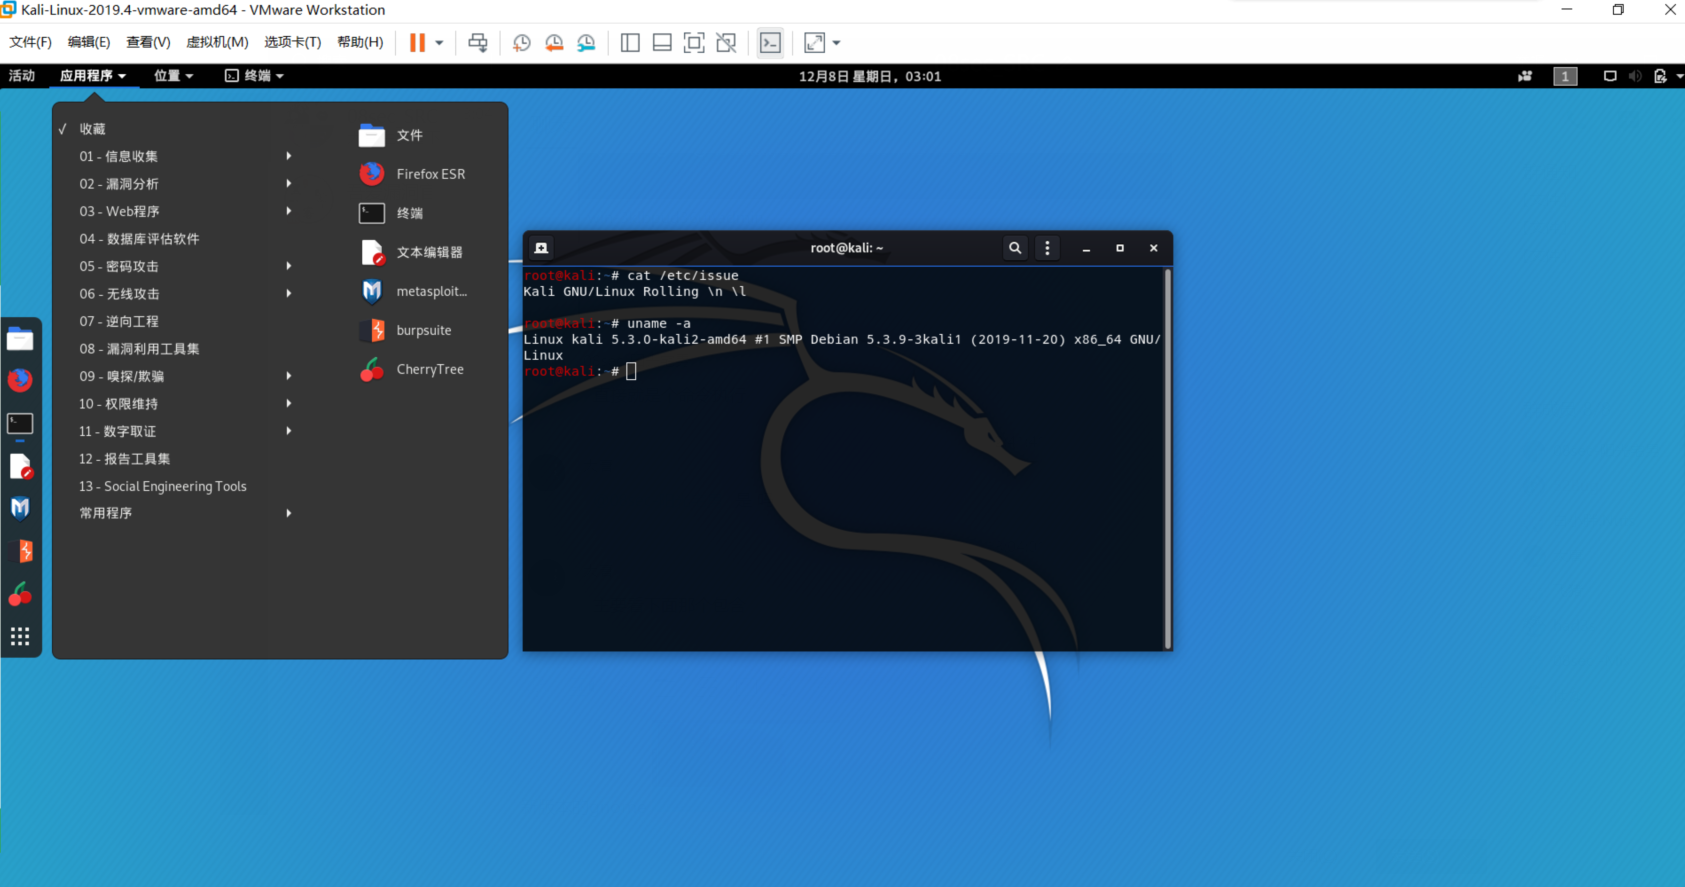Open the 编辑(E) menu
The image size is (1685, 887).
[89, 42]
